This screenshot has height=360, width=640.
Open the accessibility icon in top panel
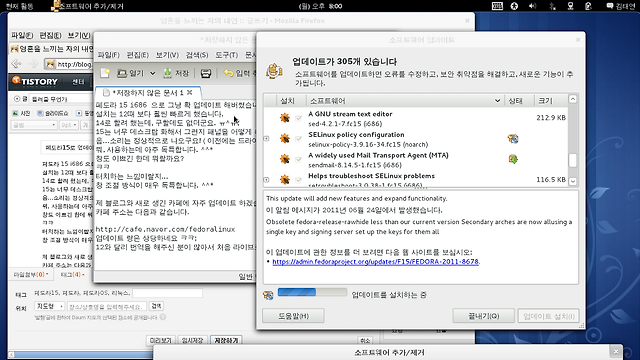click(514, 6)
